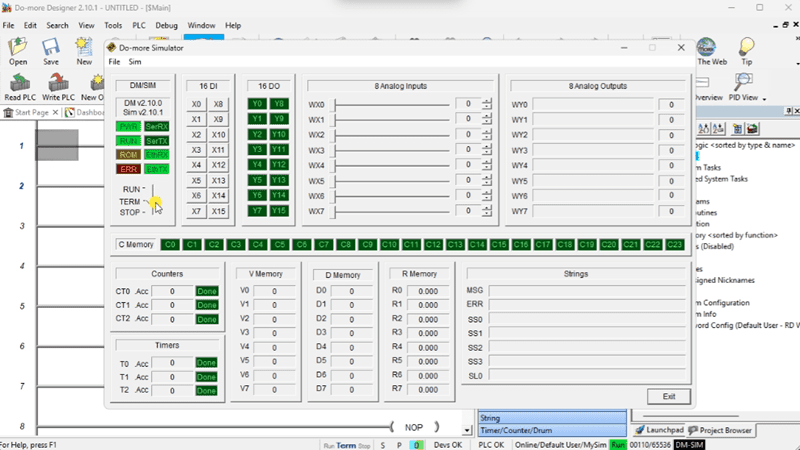Click the V0 memory value field
Screen dimensions: 800x450
pos(273,291)
